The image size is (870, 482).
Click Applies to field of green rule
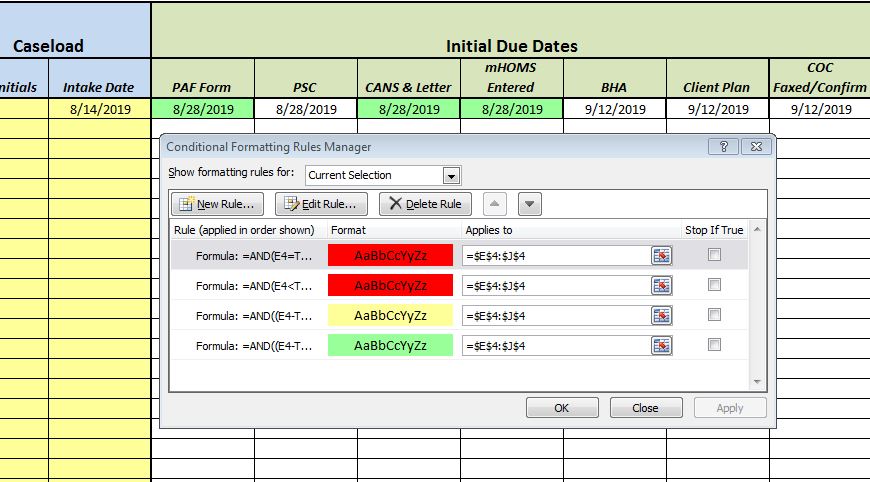[x=557, y=346]
